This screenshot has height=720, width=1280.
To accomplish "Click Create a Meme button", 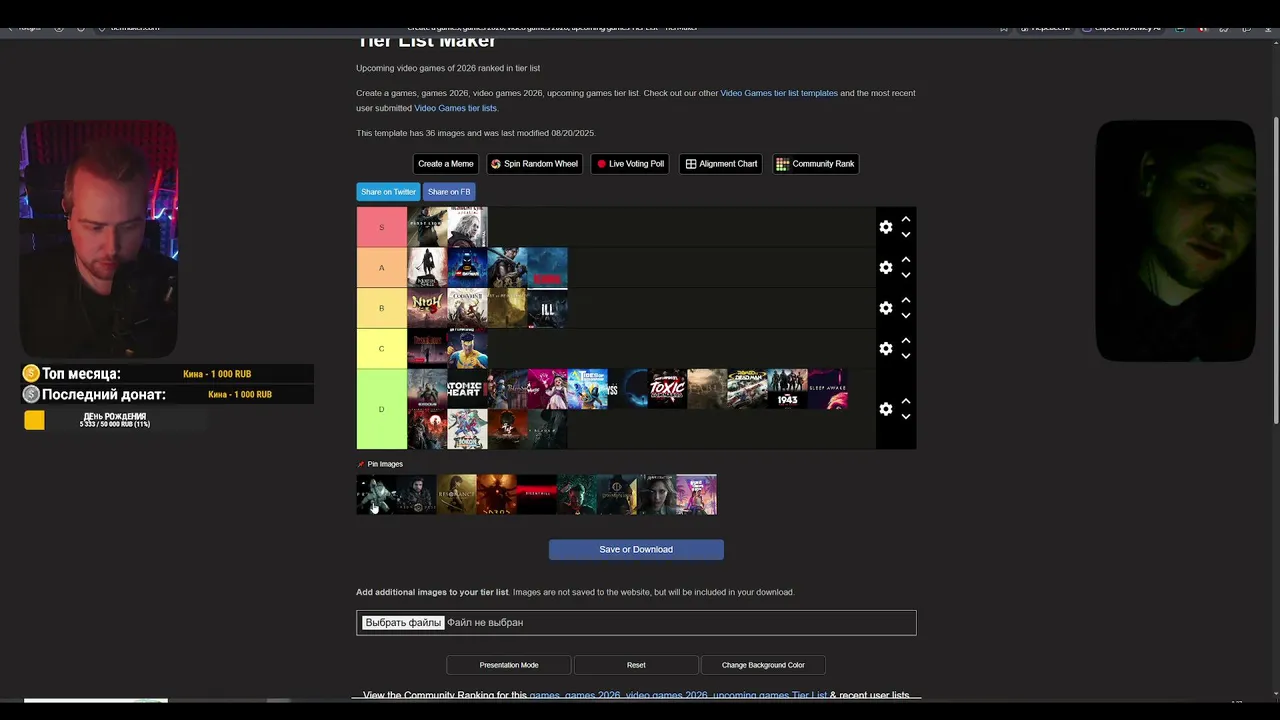I will (x=445, y=164).
